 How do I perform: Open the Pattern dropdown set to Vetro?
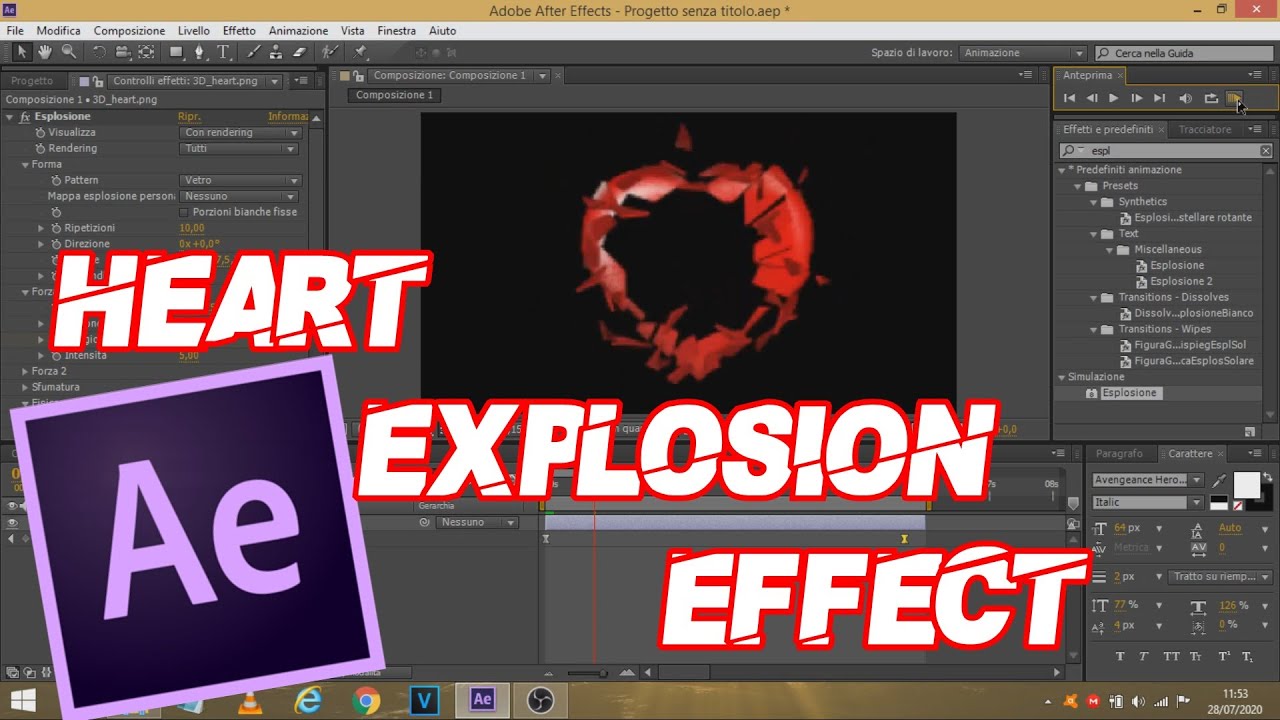click(240, 180)
